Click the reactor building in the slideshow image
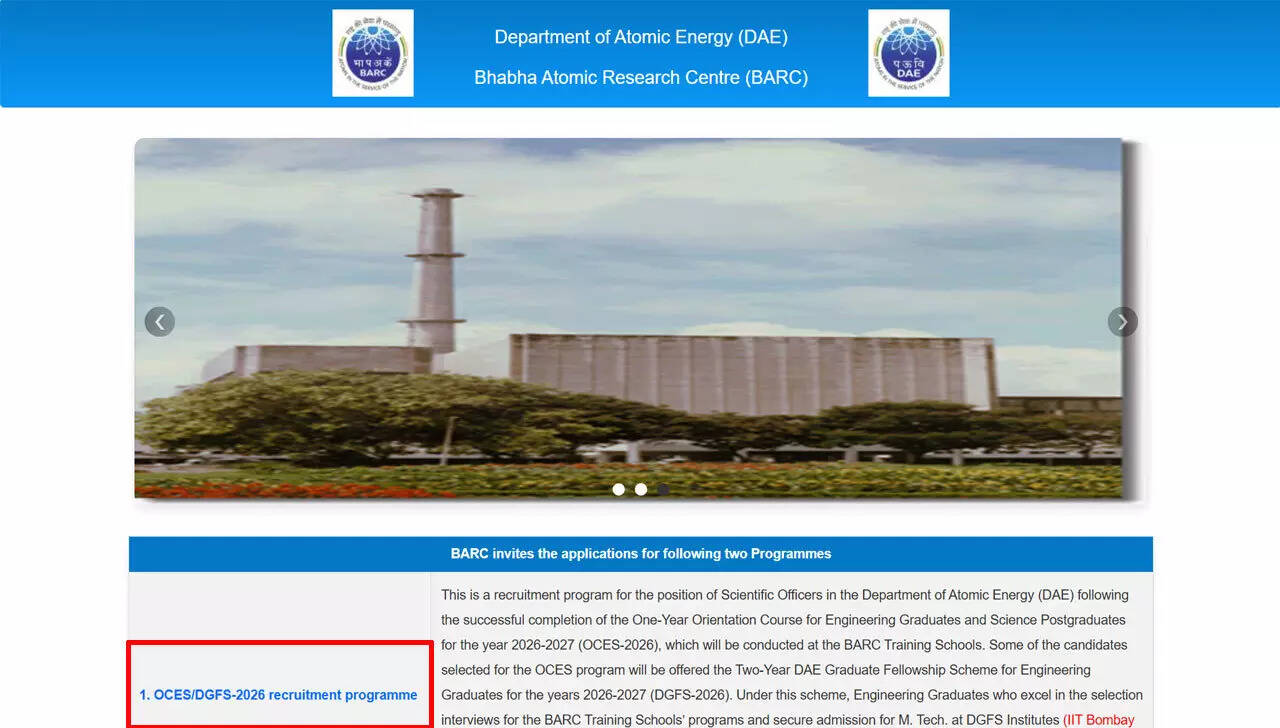 coord(750,375)
